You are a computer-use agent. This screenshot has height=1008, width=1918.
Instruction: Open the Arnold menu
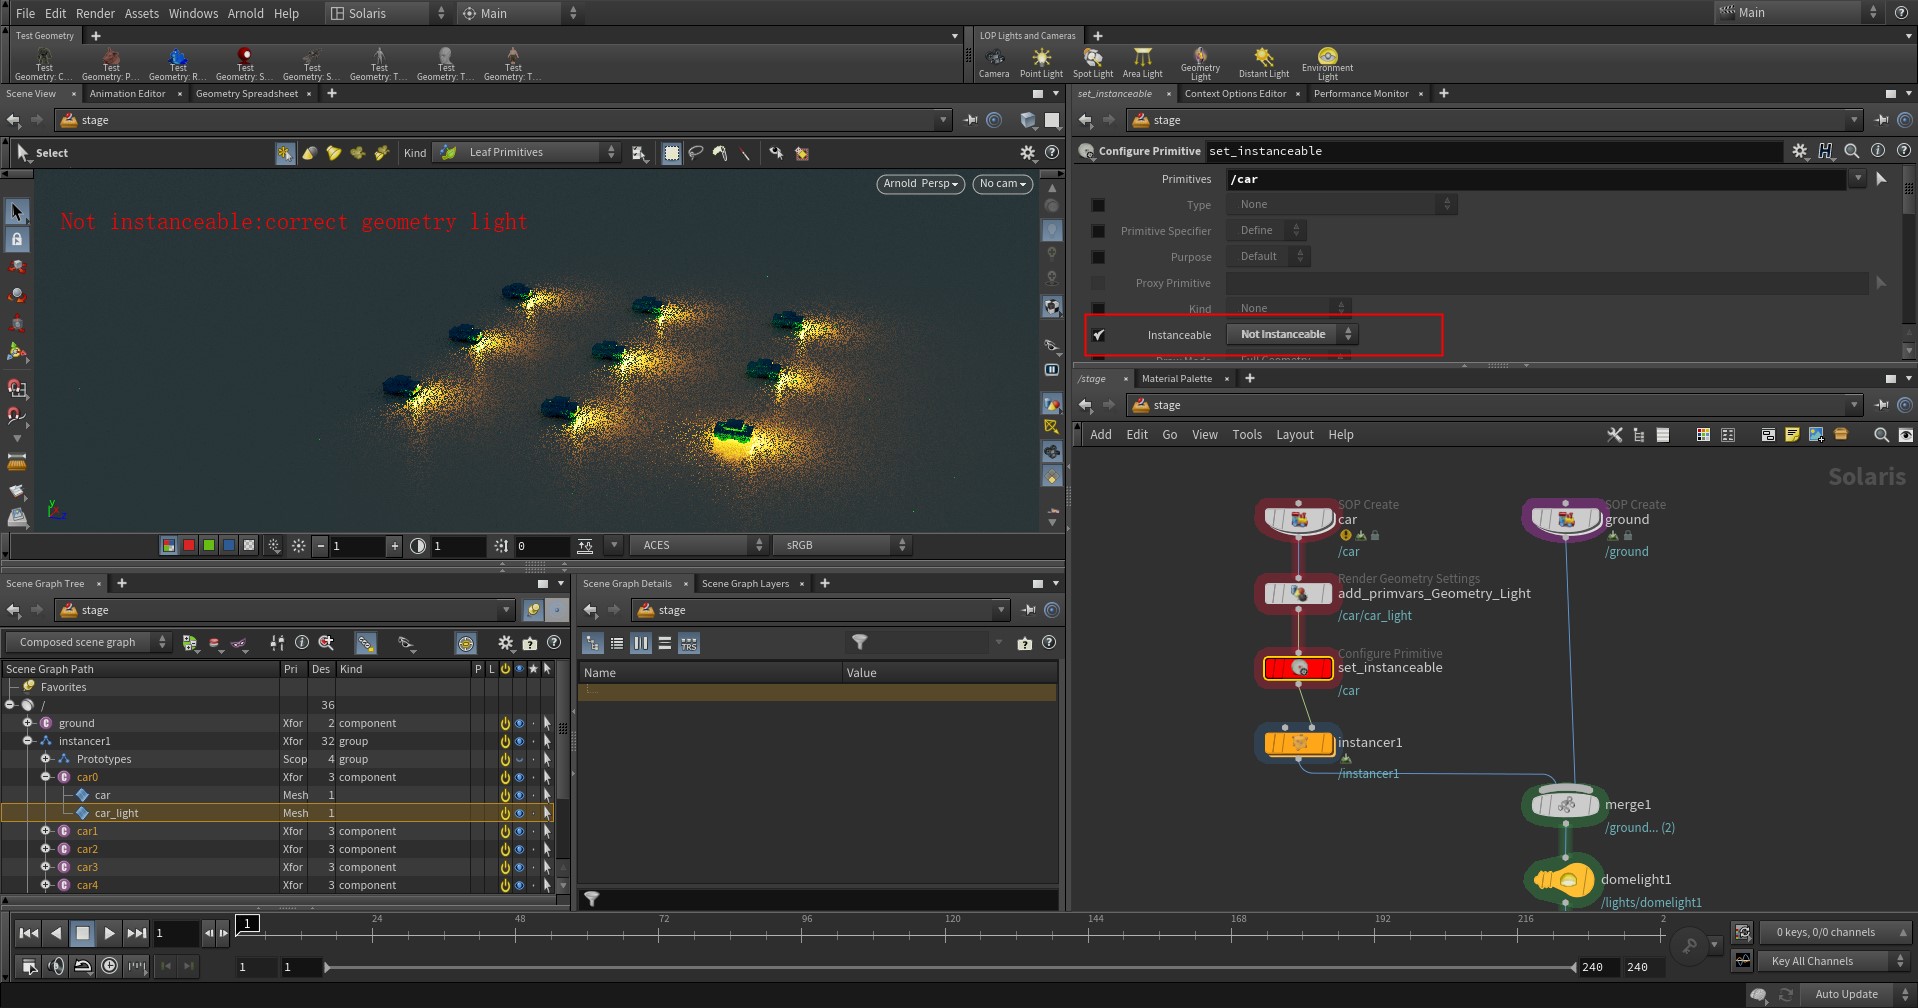pos(246,13)
